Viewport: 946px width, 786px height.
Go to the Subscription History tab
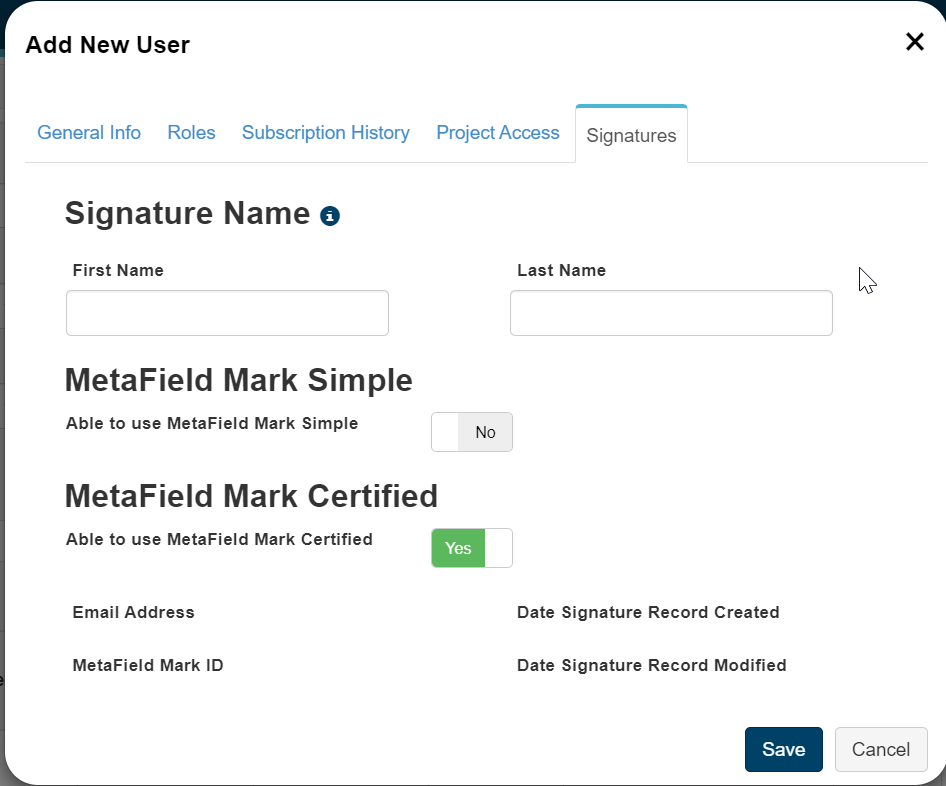pos(326,133)
